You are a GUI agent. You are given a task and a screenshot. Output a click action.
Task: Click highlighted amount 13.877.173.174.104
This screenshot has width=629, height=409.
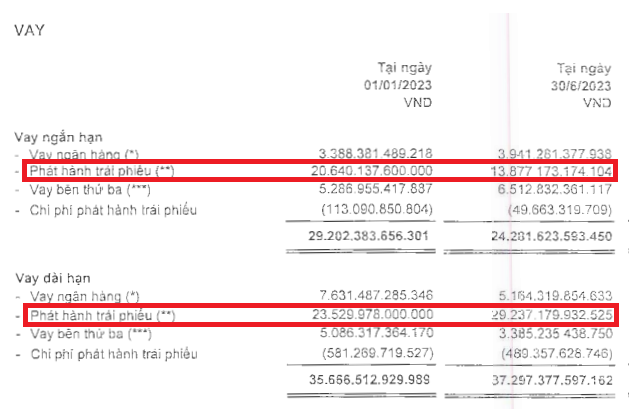pos(543,172)
